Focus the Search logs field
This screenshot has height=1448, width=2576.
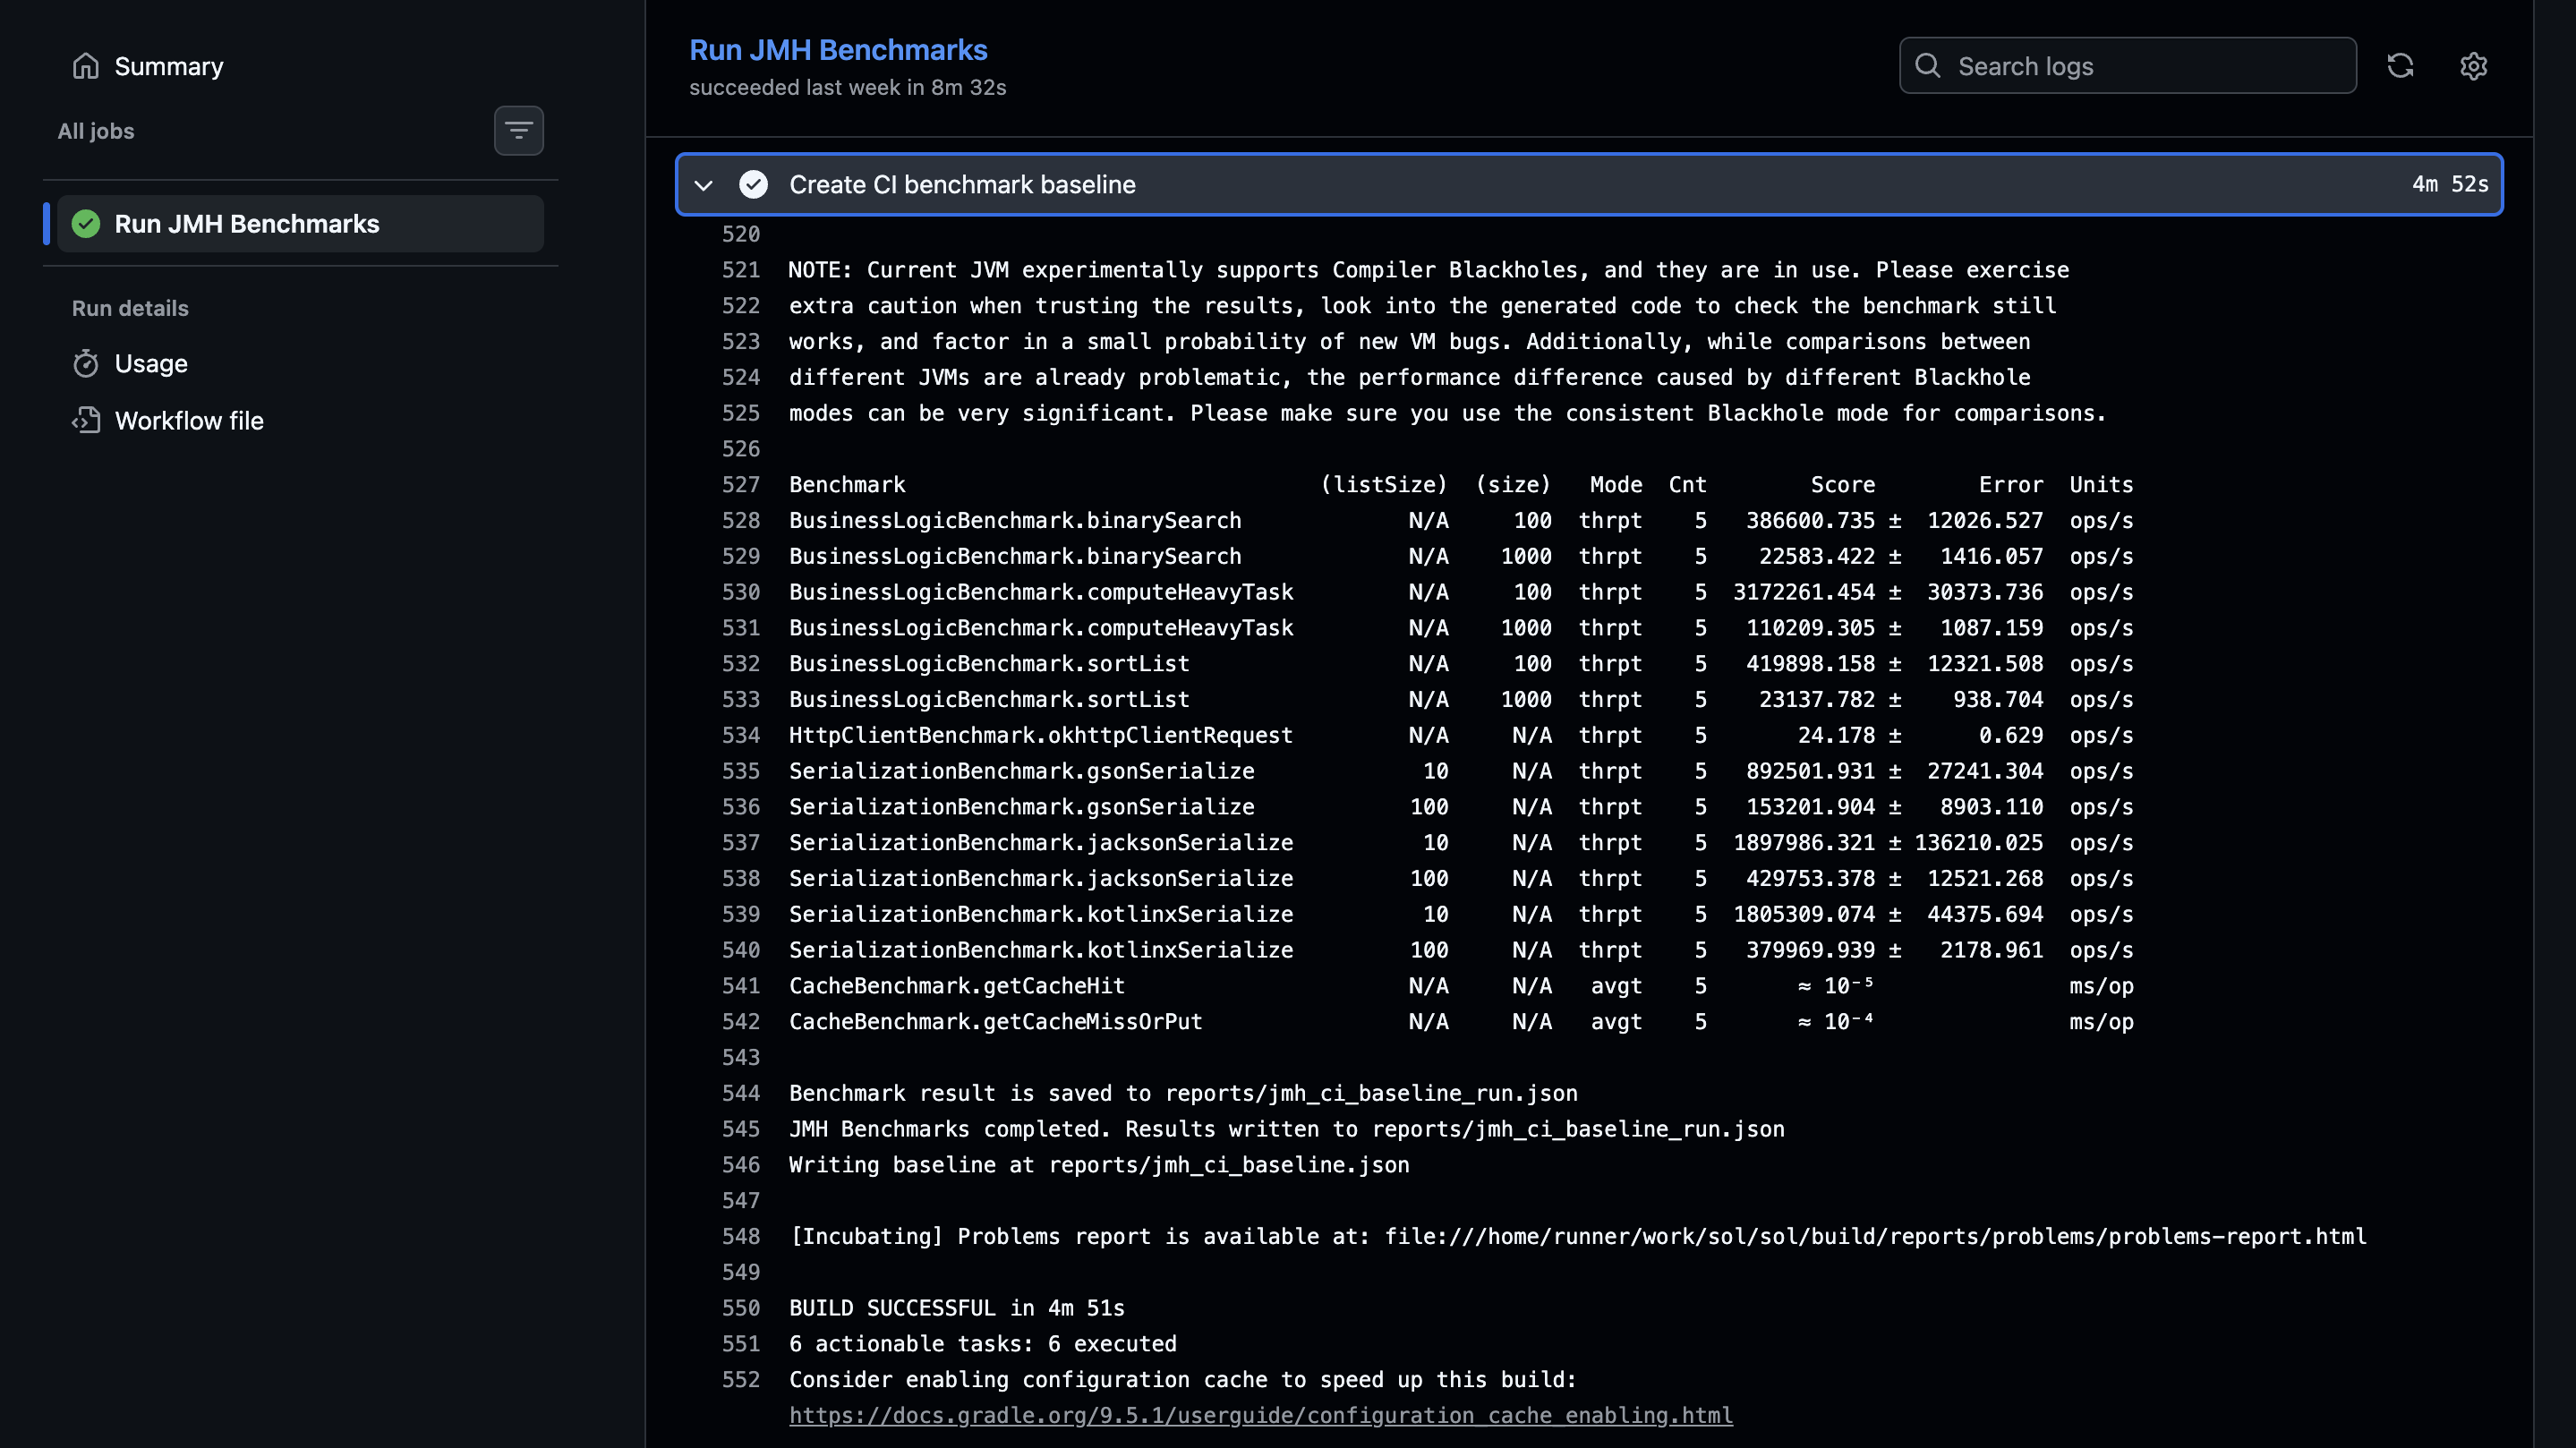[2127, 66]
